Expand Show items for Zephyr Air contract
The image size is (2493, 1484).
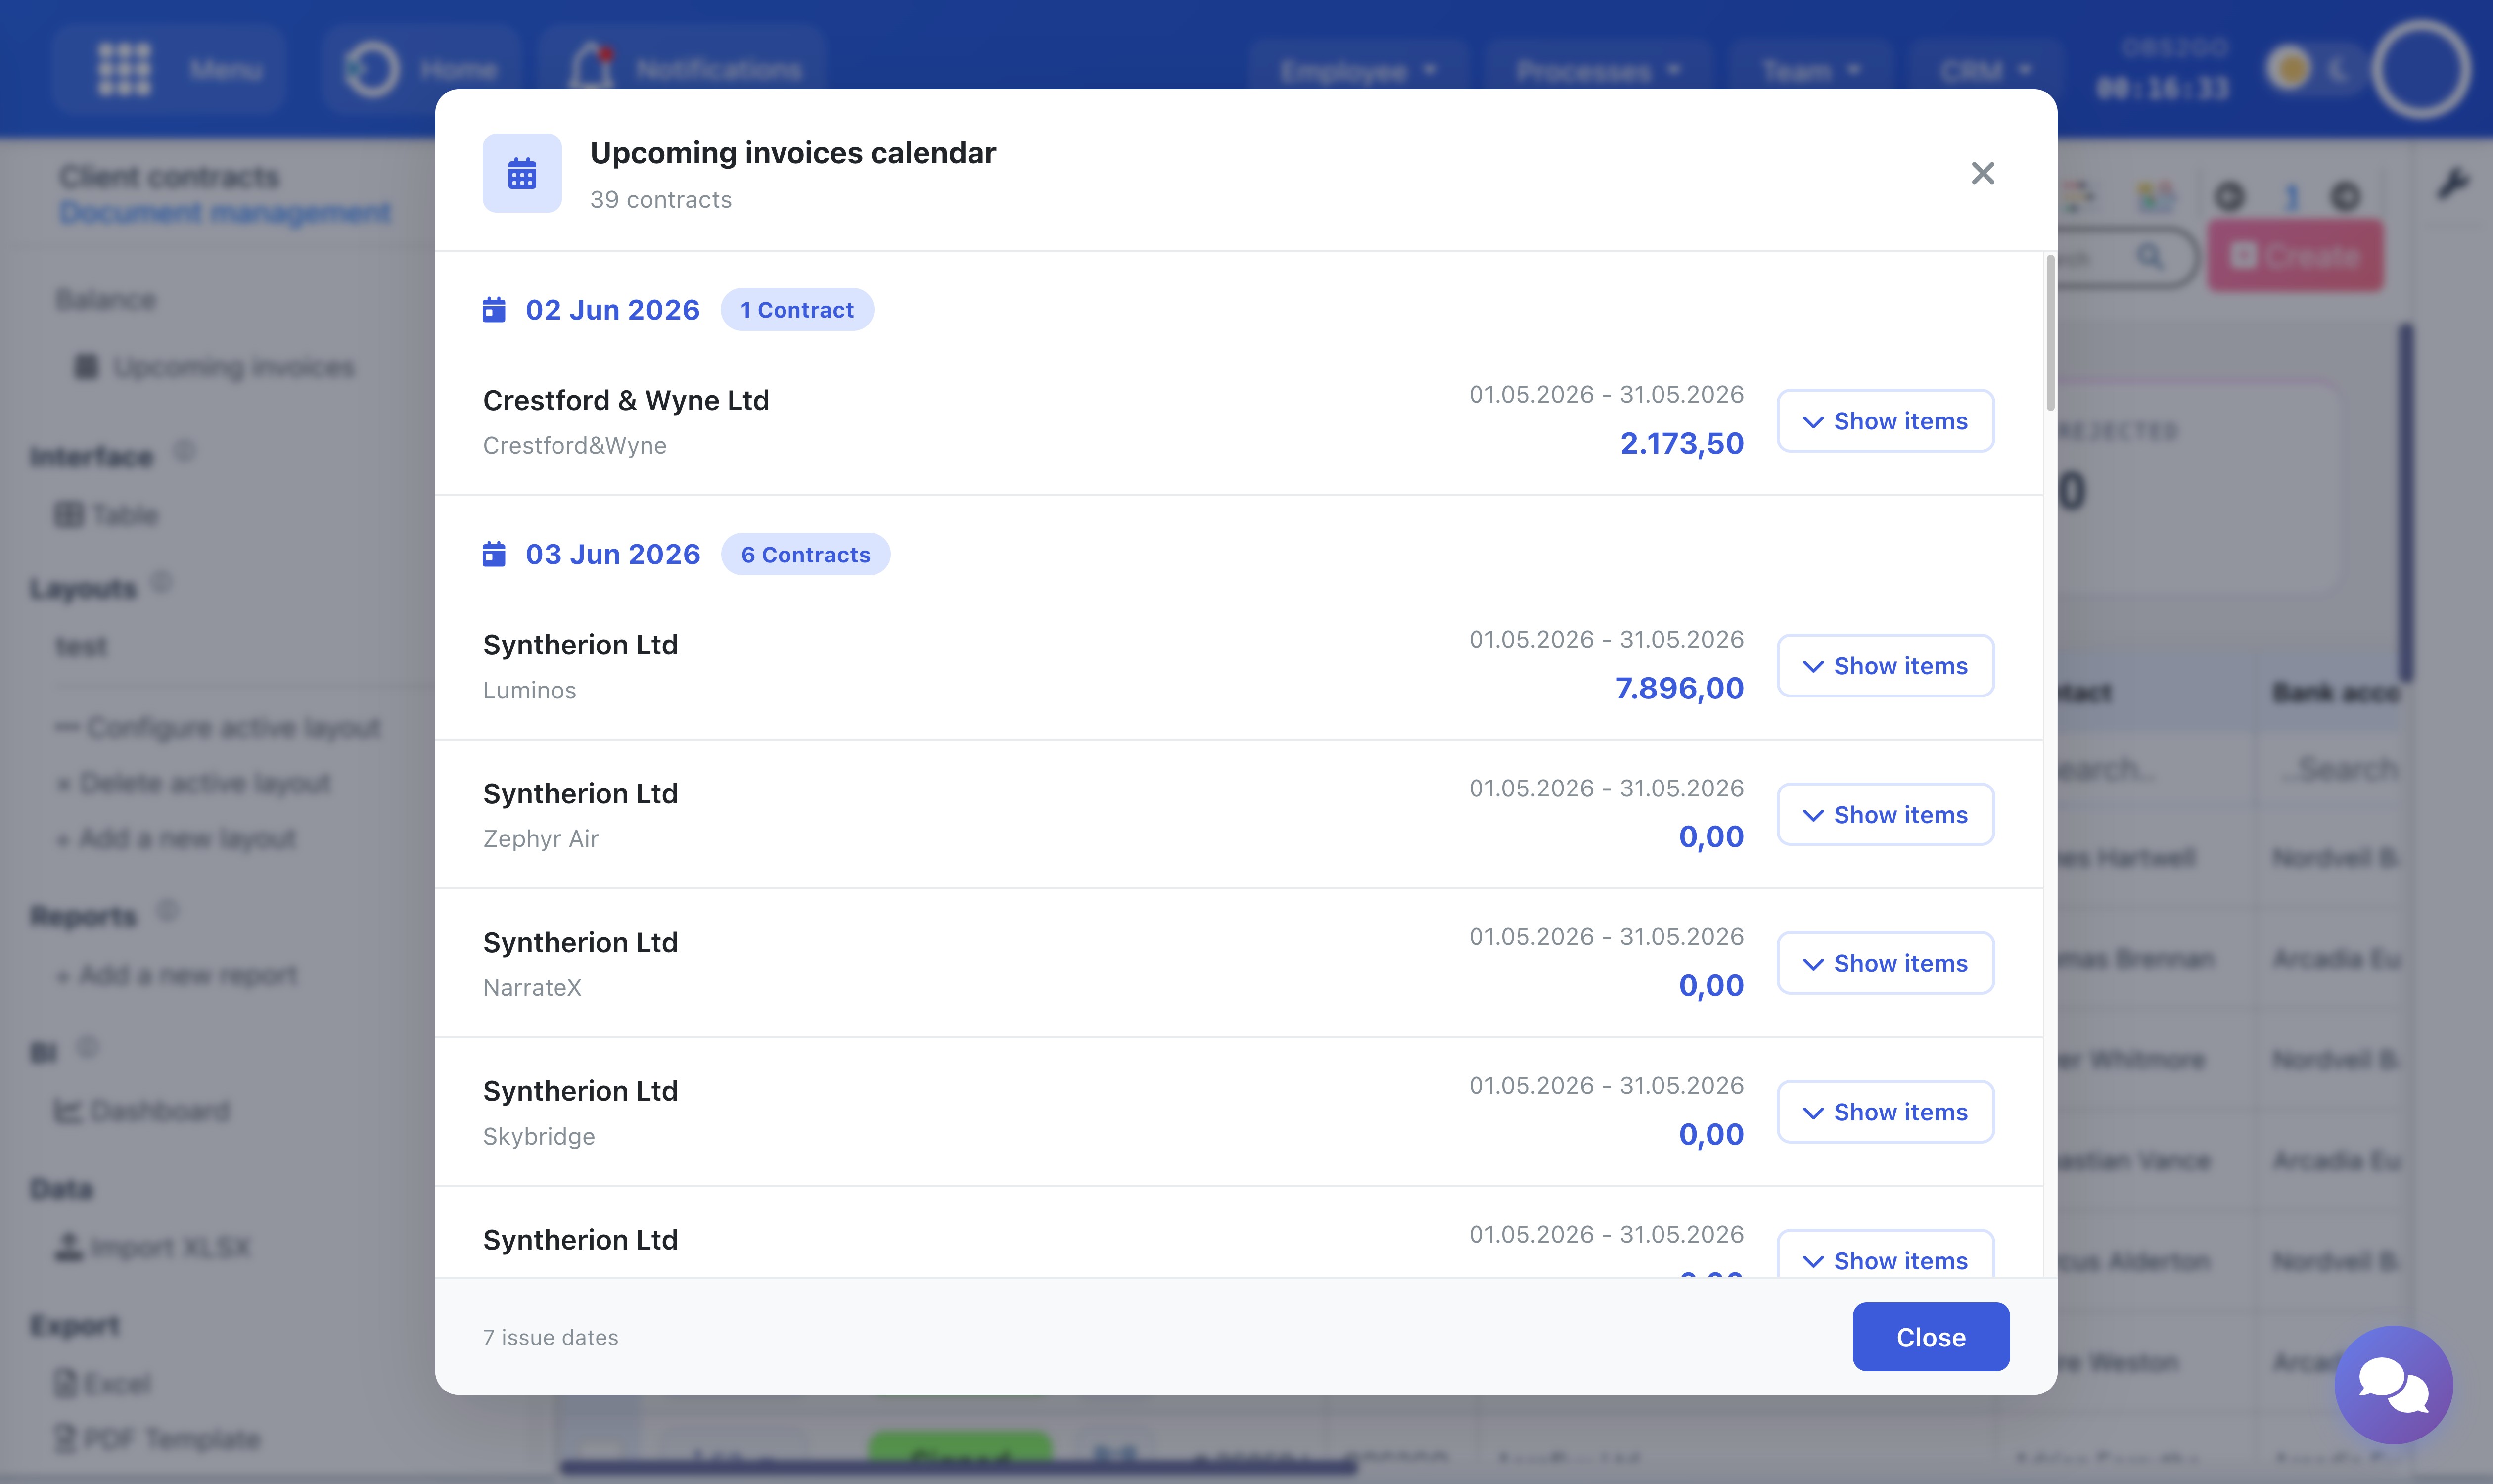point(1885,814)
